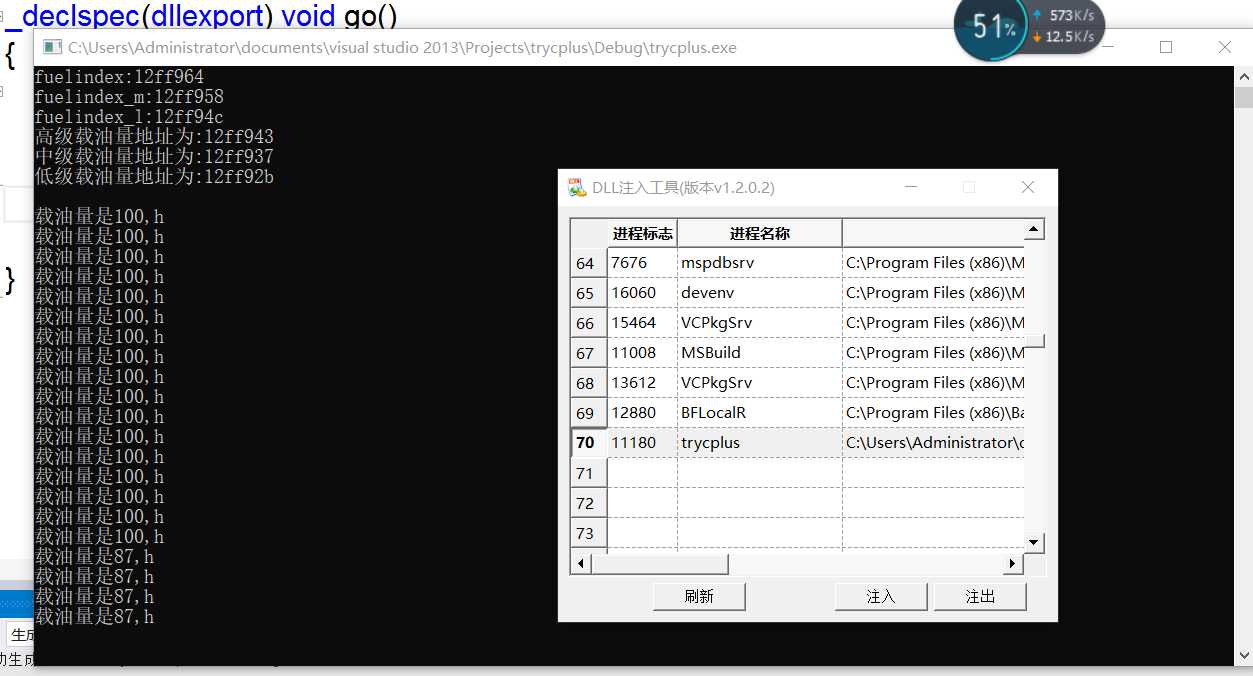Maximize the trycplus.exe console window

tap(1166, 47)
